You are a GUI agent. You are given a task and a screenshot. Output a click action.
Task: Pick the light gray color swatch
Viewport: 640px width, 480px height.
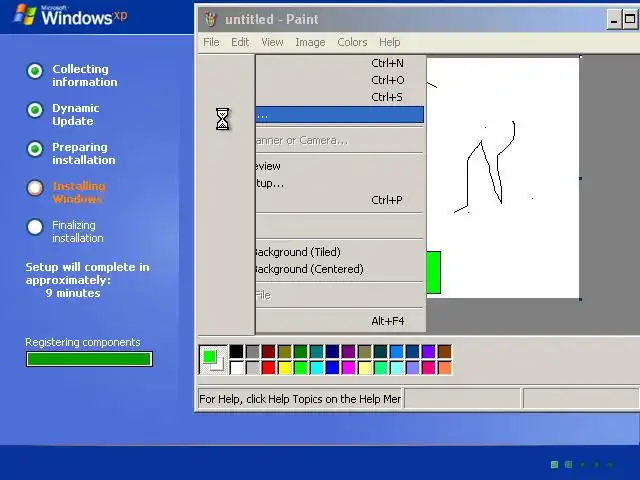[x=252, y=368]
